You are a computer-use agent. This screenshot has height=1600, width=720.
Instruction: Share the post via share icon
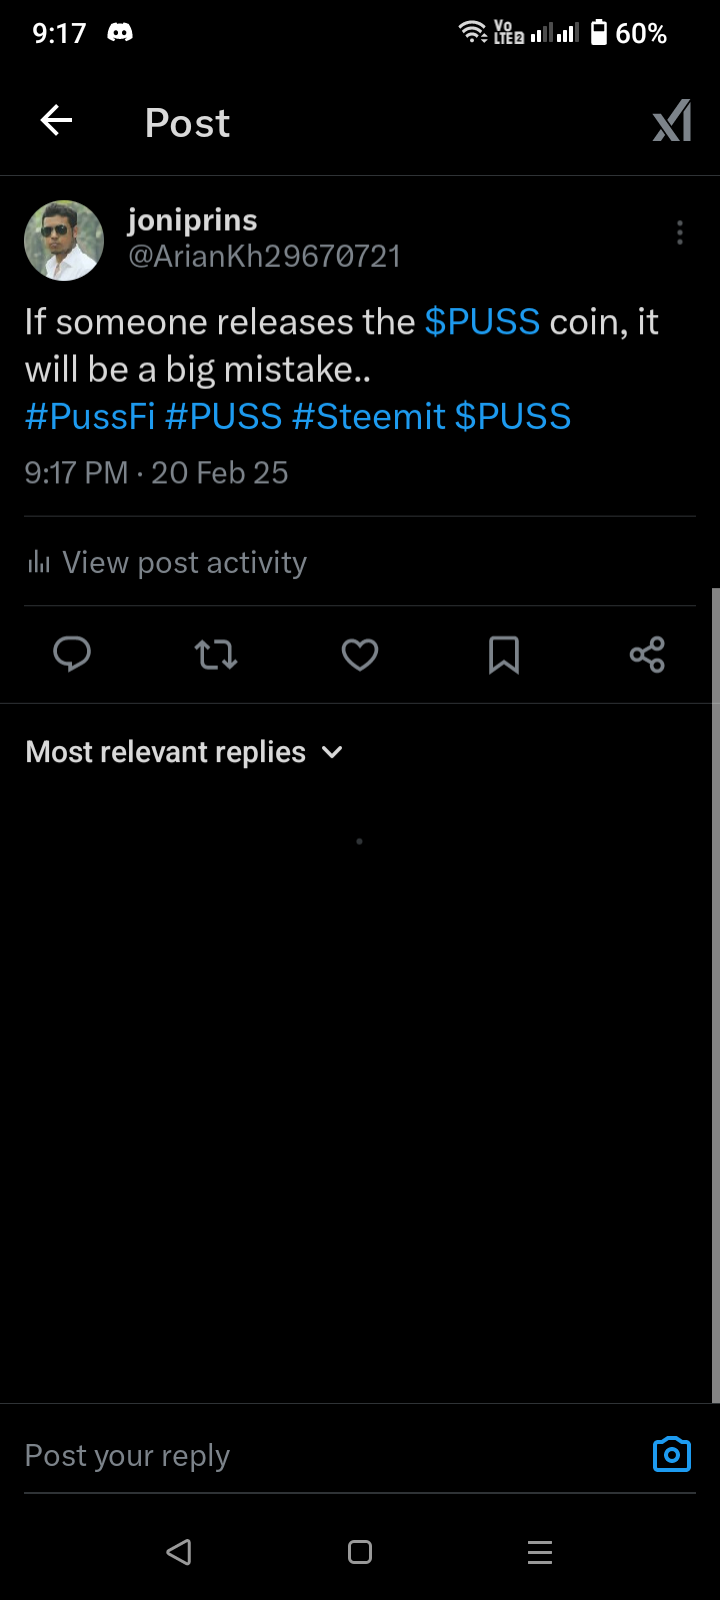tap(647, 655)
